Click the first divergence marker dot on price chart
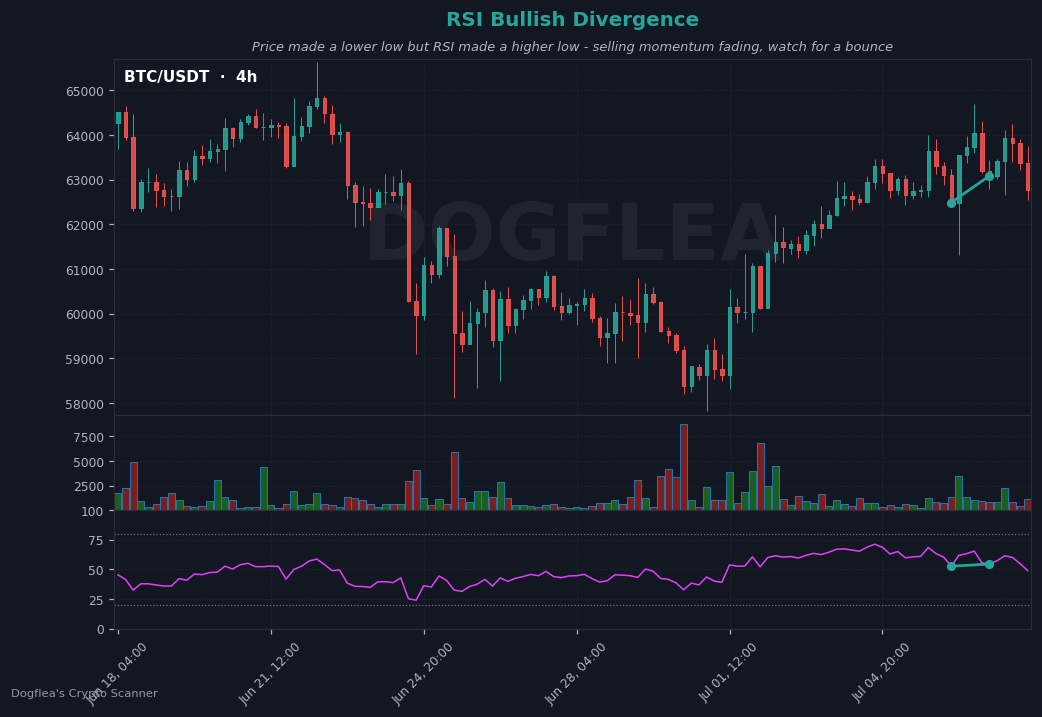This screenshot has width=1042, height=717. 952,203
